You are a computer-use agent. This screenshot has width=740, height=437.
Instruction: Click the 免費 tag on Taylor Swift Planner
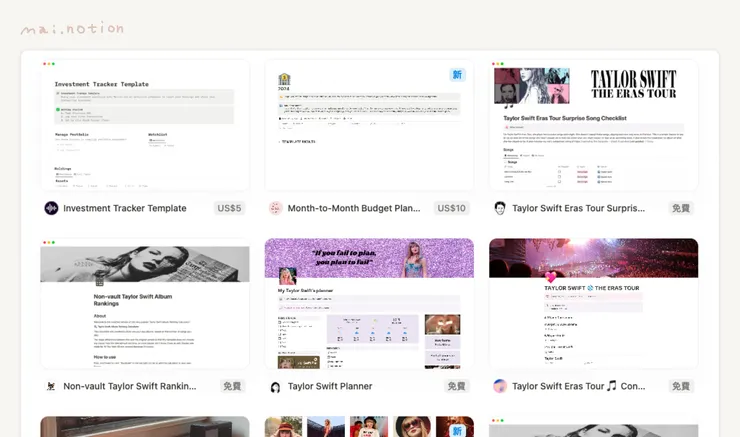pyautogui.click(x=456, y=386)
